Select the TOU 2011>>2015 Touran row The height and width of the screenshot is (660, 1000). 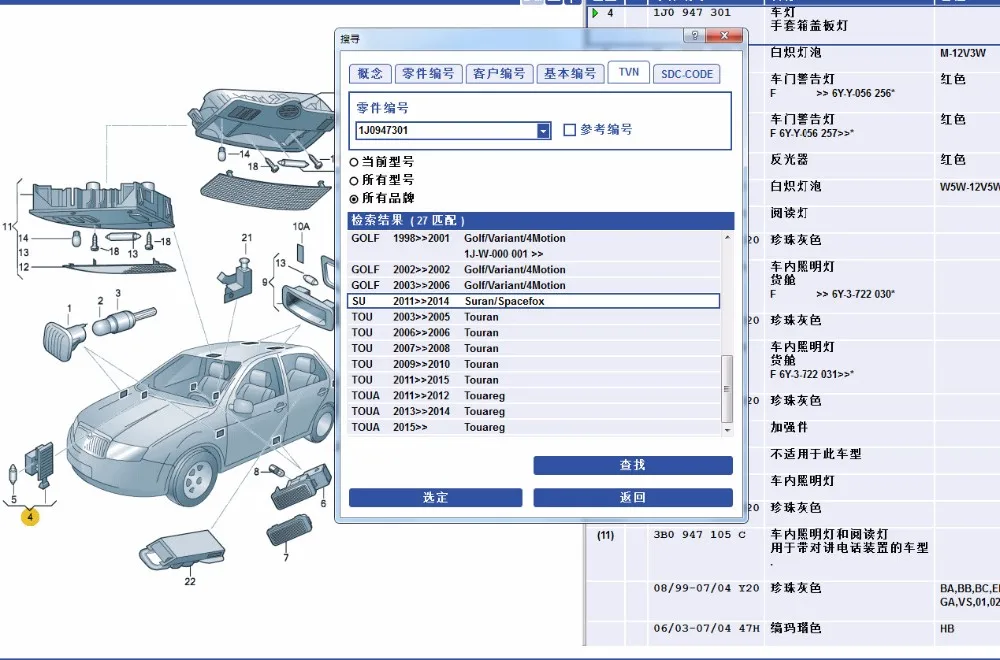[534, 380]
